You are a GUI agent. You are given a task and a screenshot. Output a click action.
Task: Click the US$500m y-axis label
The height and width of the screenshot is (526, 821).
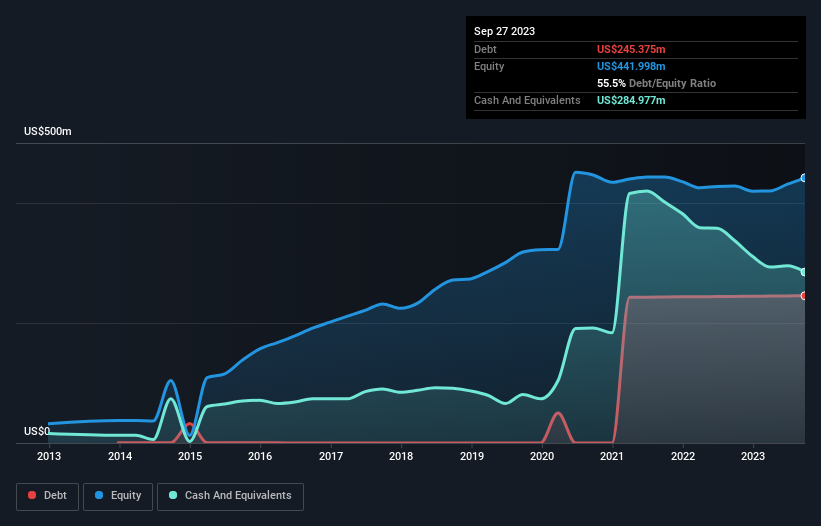pos(48,131)
